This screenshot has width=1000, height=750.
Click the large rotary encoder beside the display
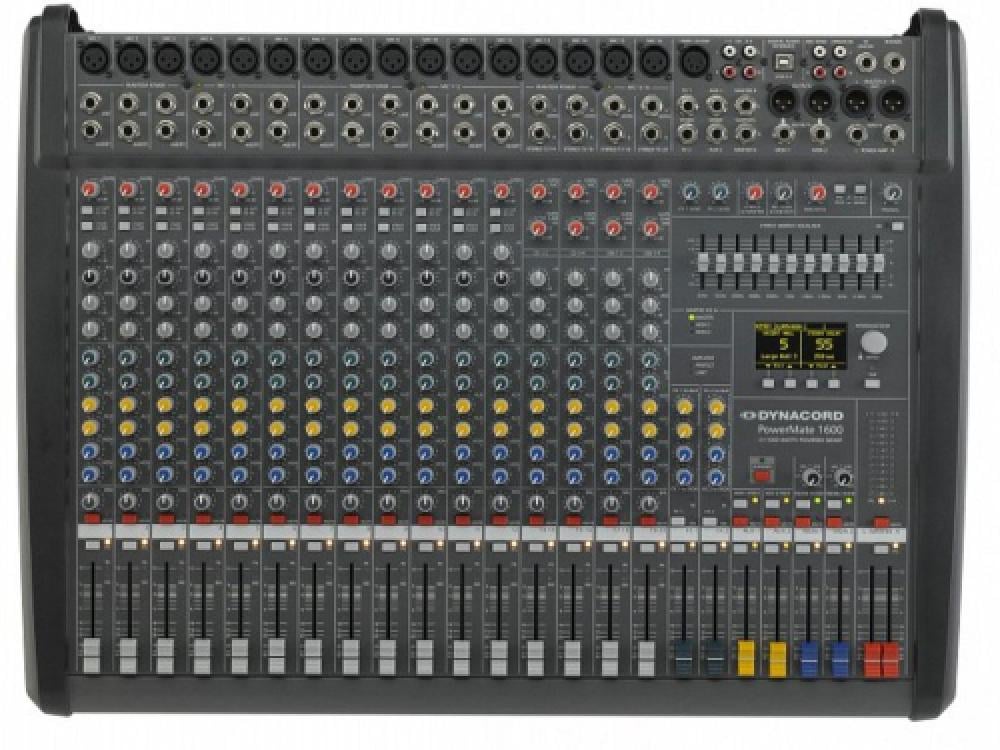coord(873,343)
